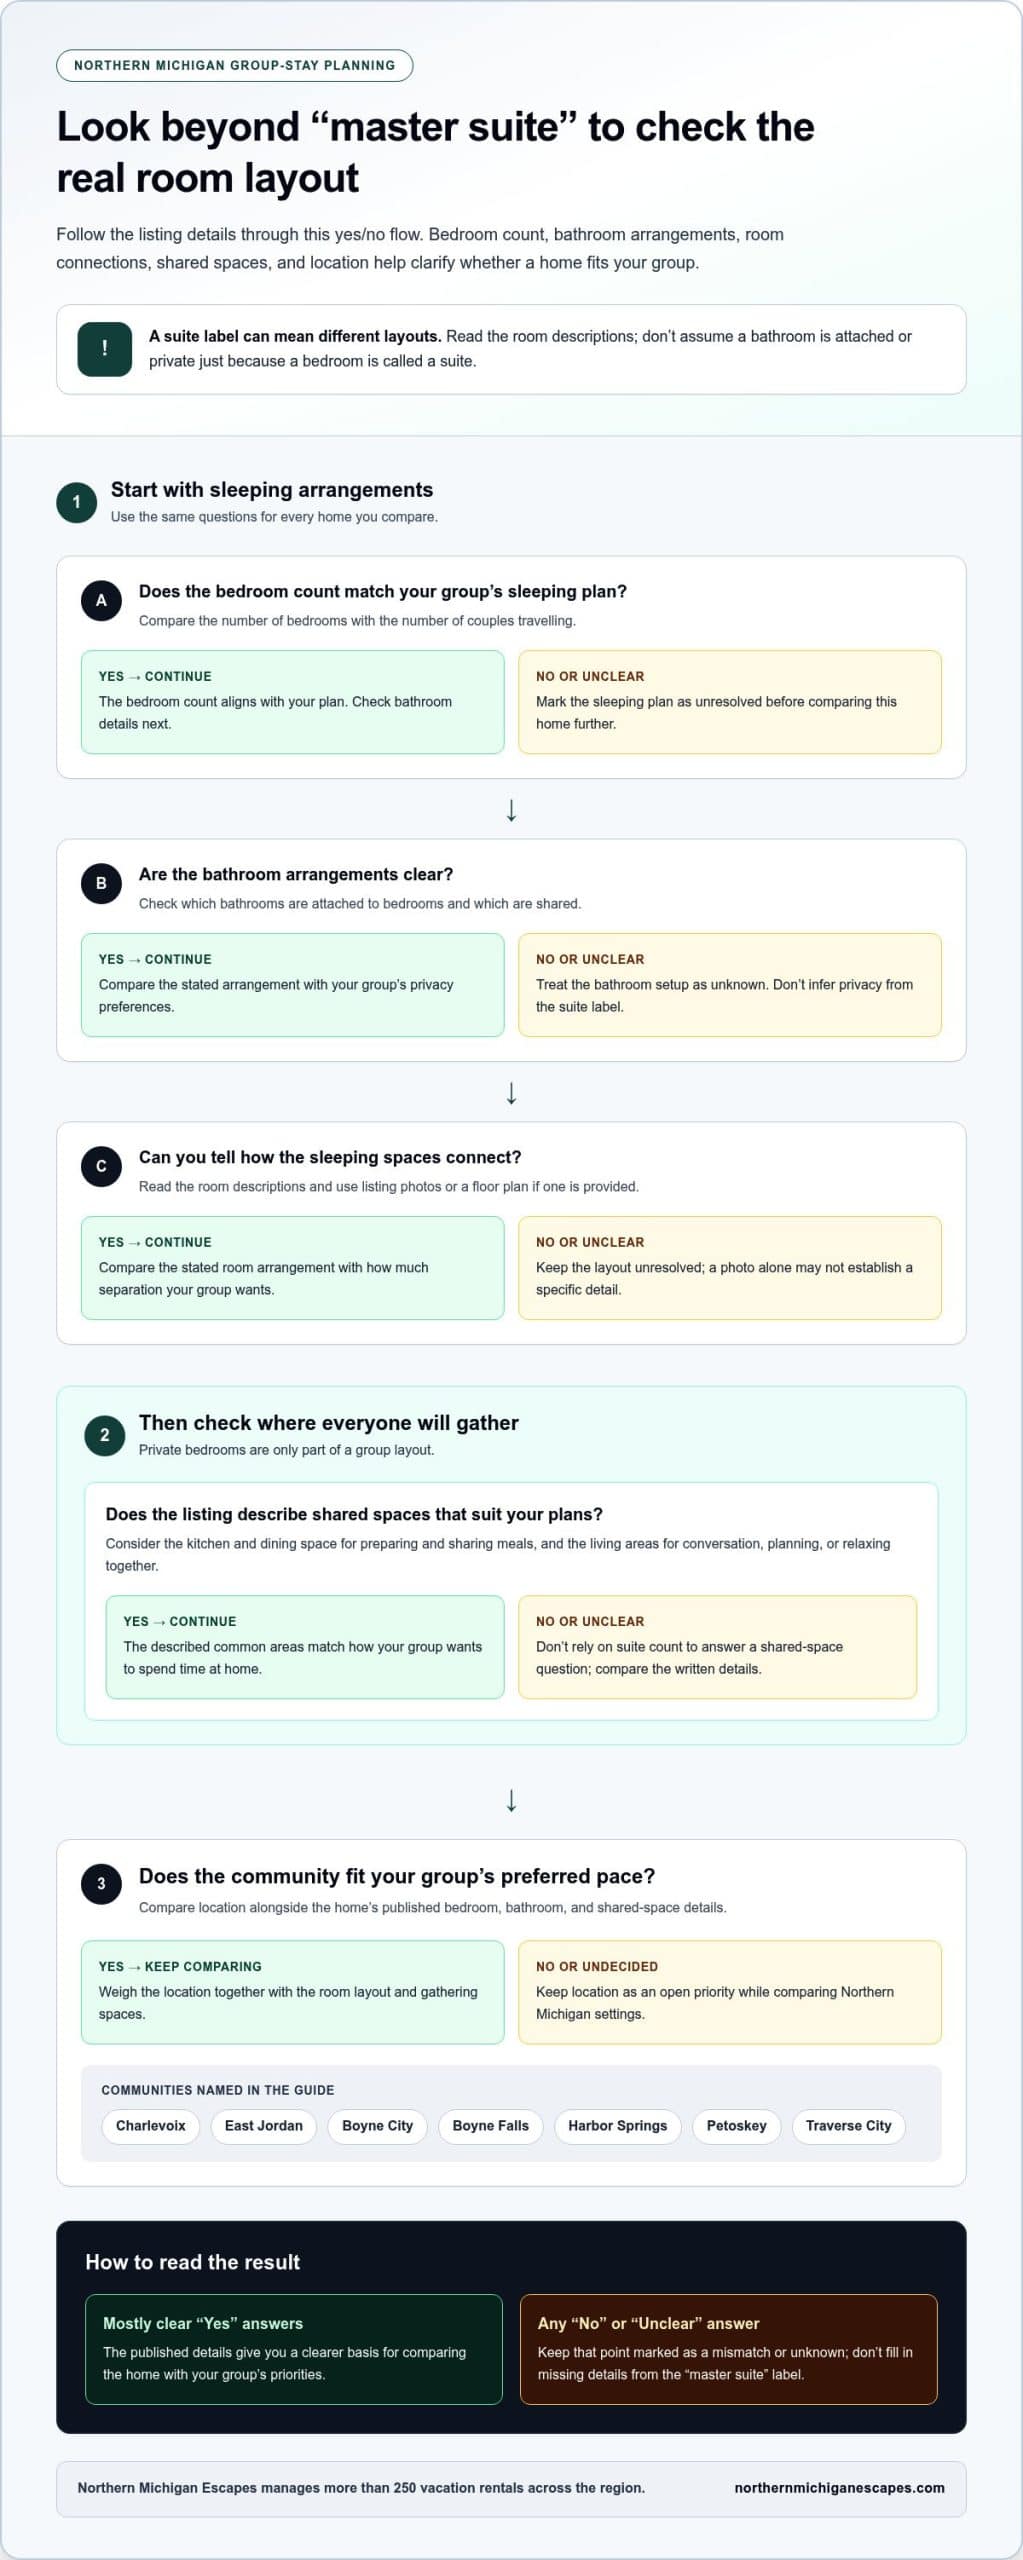Open northernmichiganescapes.com link
This screenshot has width=1023, height=2560.
[839, 2488]
